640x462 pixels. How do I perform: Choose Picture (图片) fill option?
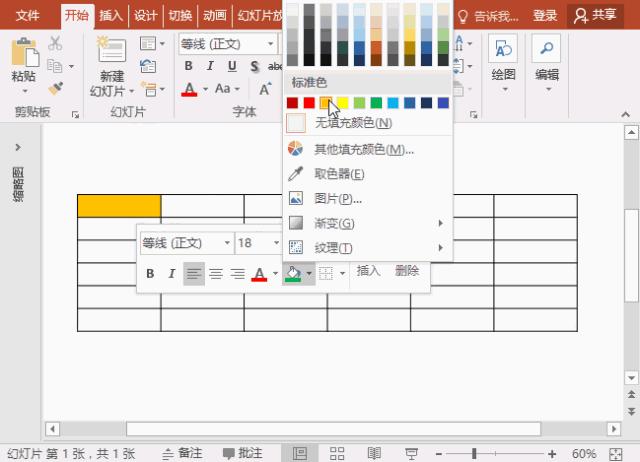[x=368, y=198]
